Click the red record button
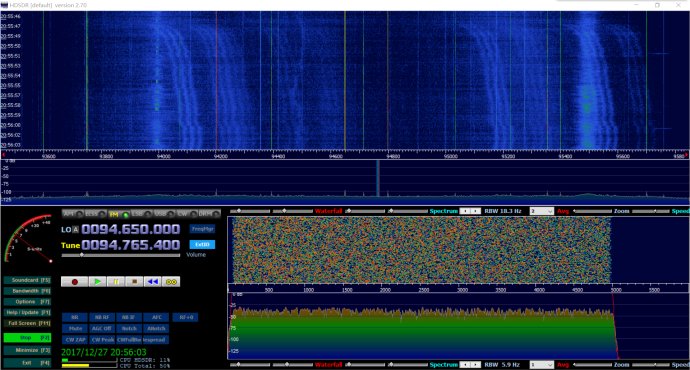 click(x=74, y=282)
